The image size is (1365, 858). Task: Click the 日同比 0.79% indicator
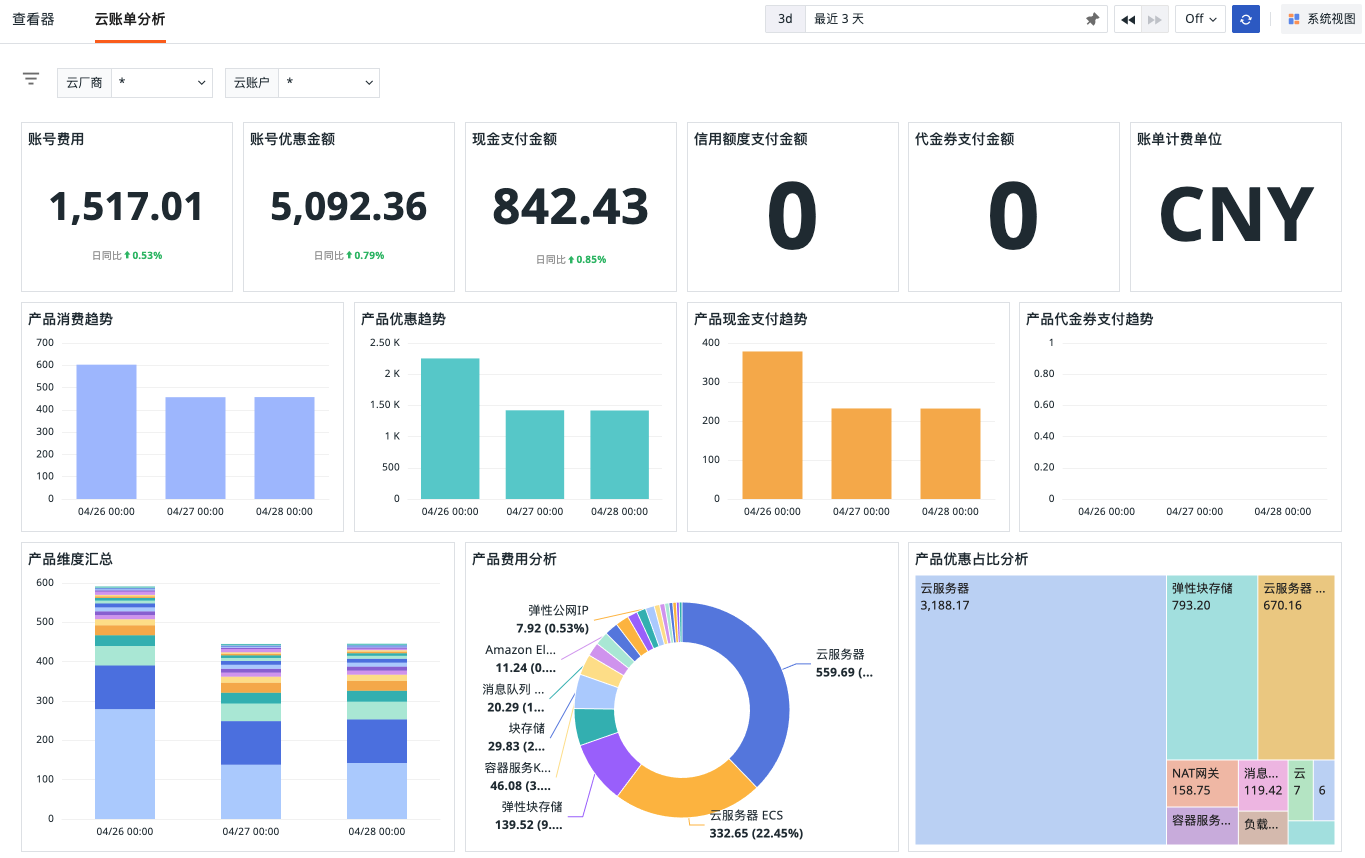coord(349,256)
